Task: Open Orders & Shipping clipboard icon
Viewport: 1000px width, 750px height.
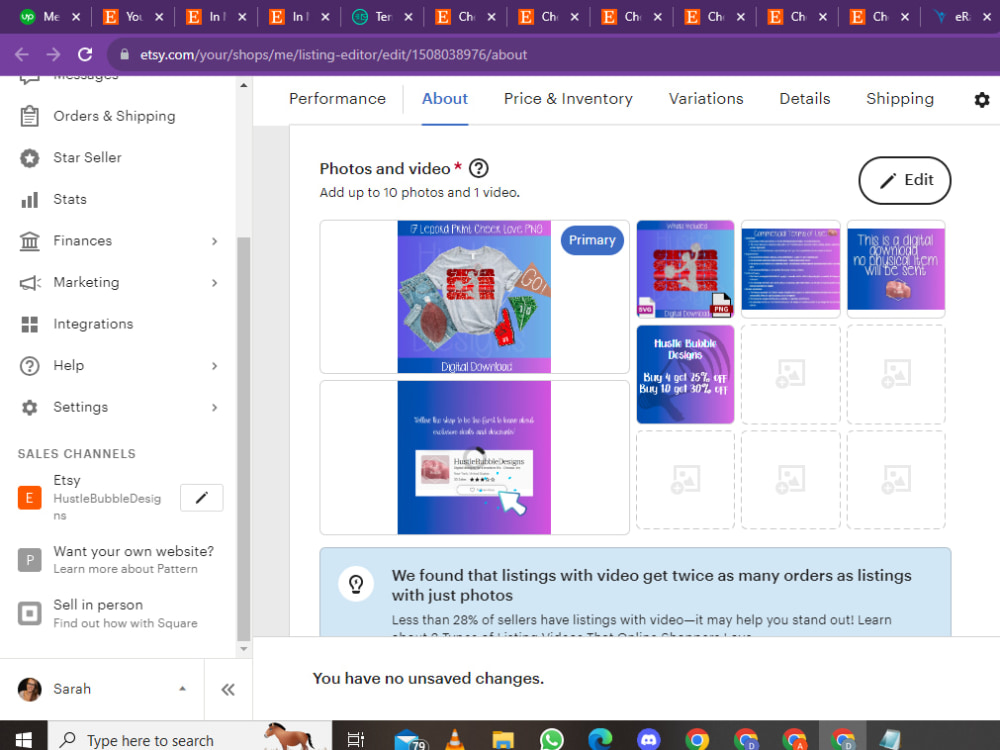Action: pos(29,116)
